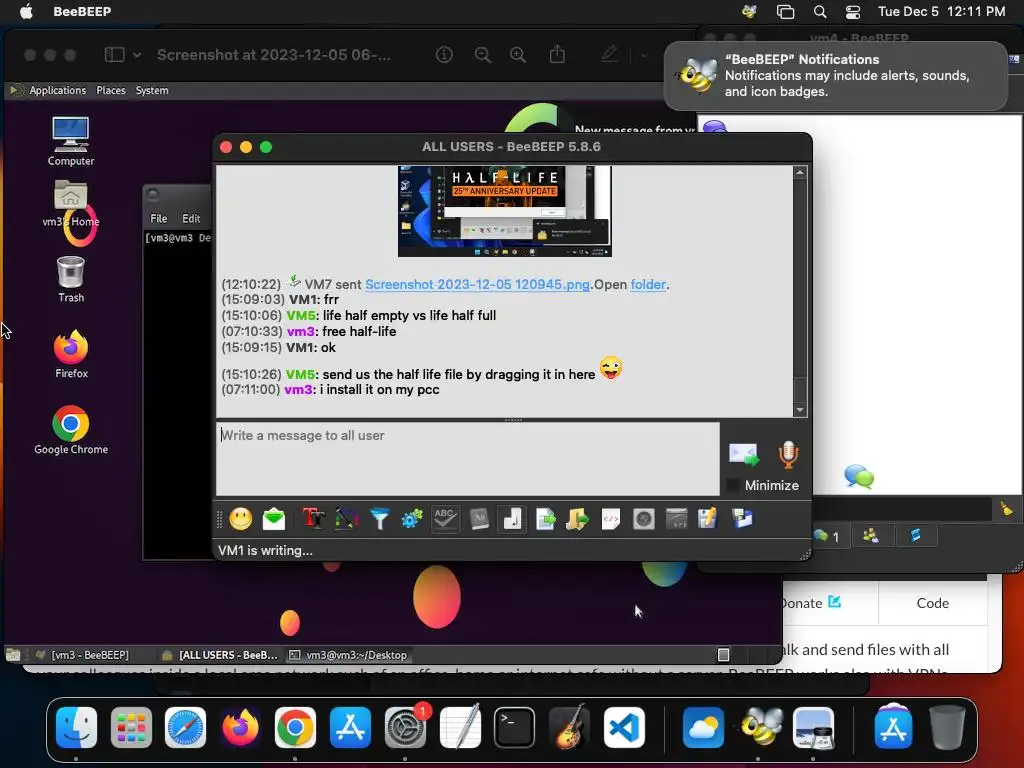Click the winking emoji in VM5's message

[x=611, y=368]
